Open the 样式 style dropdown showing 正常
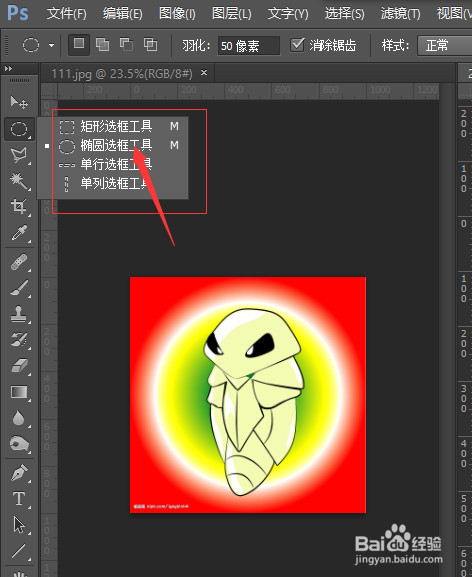The width and height of the screenshot is (472, 577). pyautogui.click(x=444, y=46)
